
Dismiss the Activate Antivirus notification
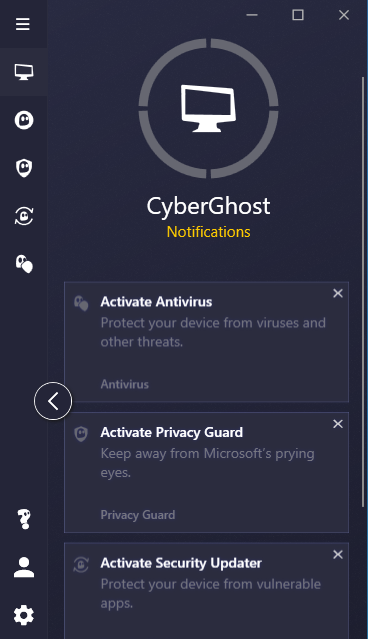pos(337,293)
